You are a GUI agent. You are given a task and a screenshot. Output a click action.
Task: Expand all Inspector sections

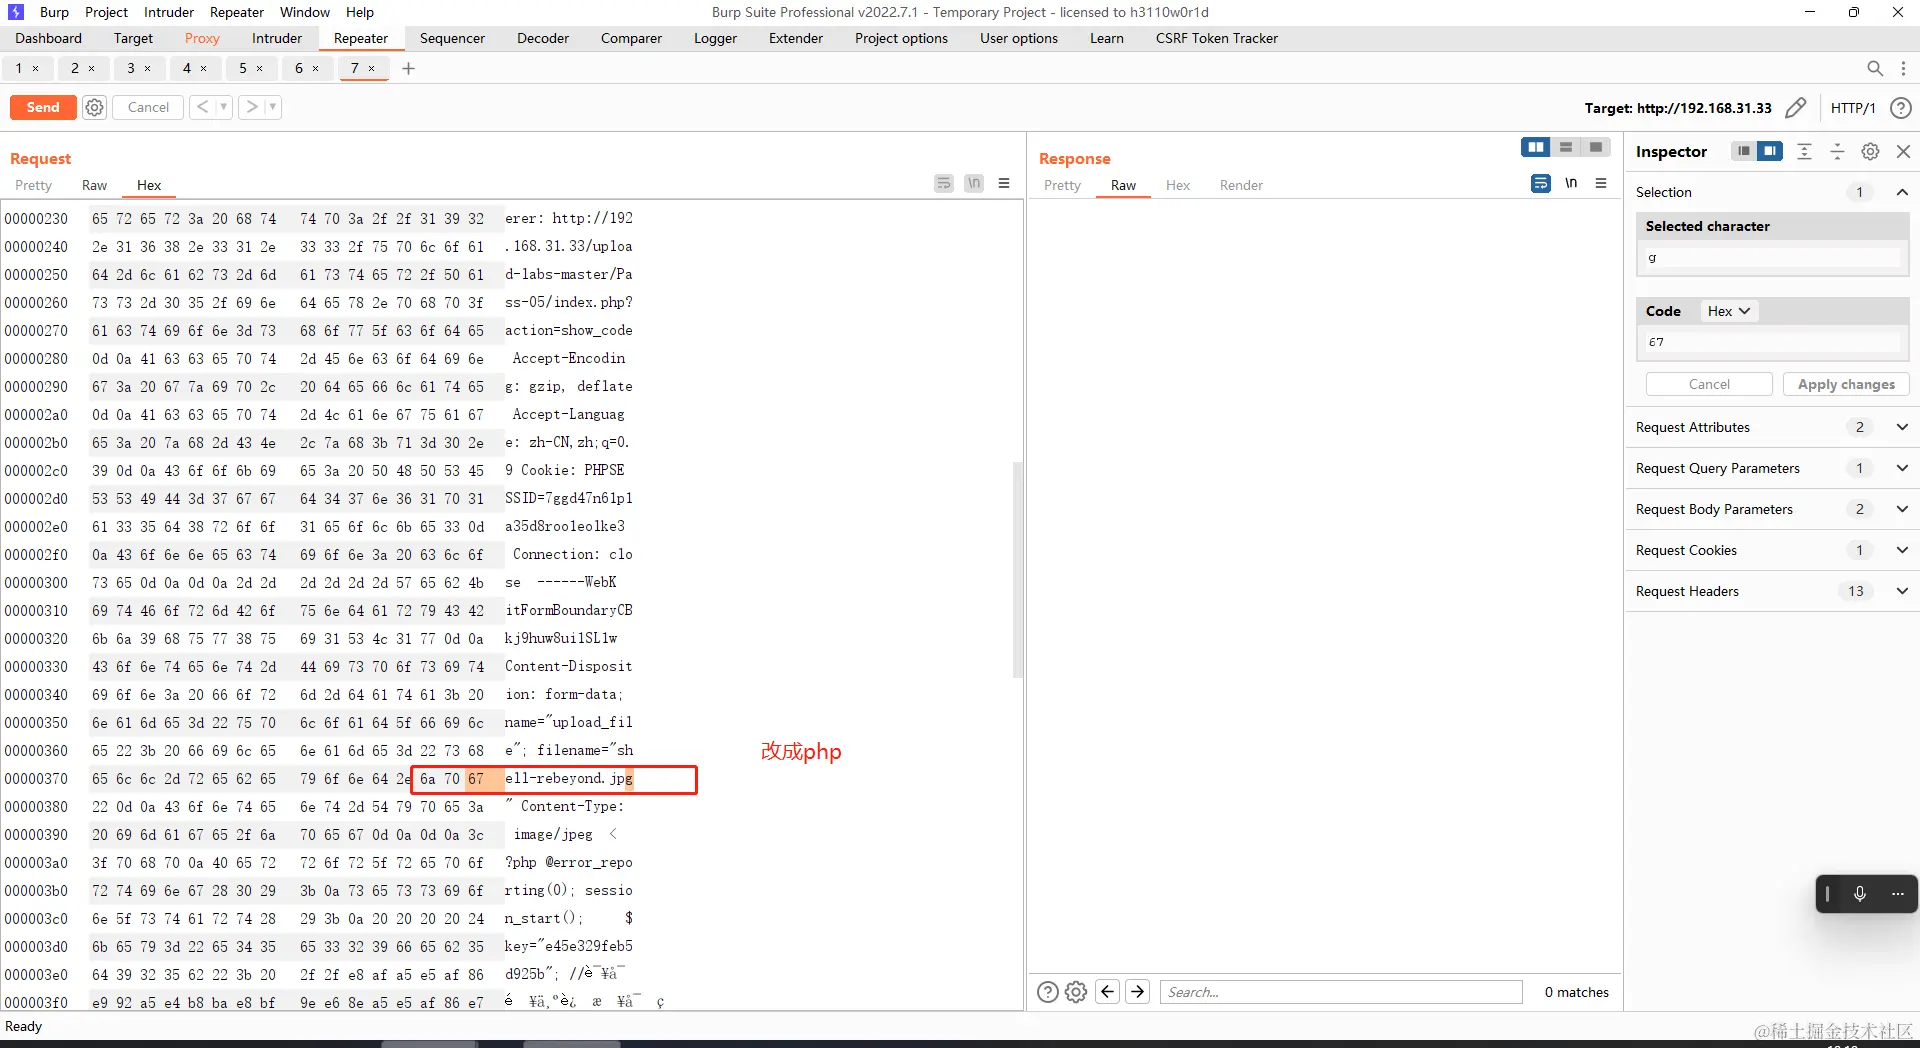coord(1804,151)
